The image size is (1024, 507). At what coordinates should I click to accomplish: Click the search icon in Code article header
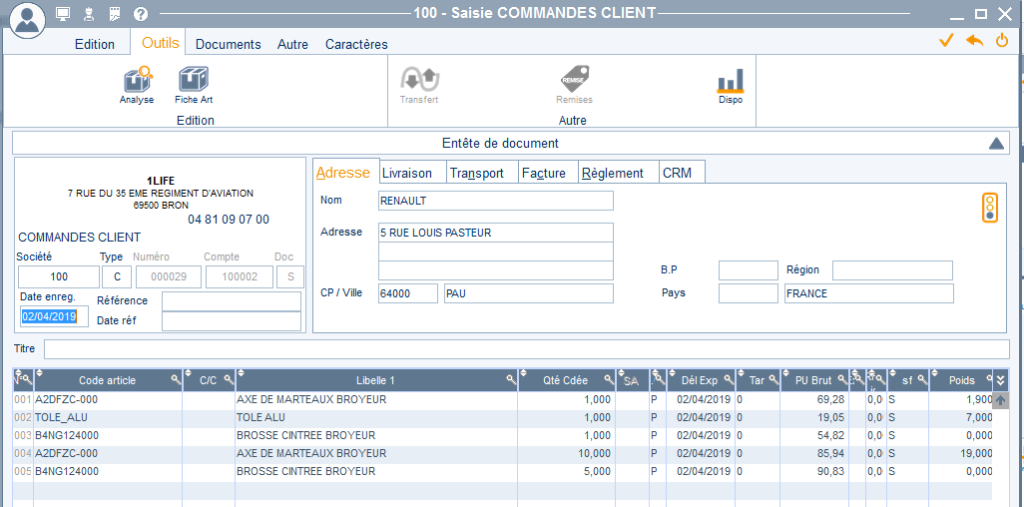point(175,379)
